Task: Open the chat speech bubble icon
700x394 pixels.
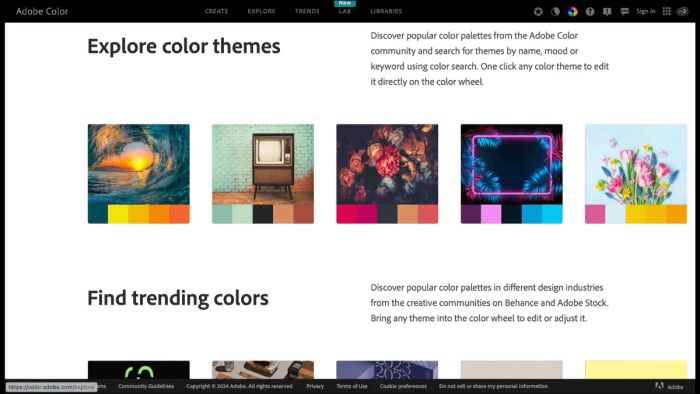Action: tap(625, 12)
